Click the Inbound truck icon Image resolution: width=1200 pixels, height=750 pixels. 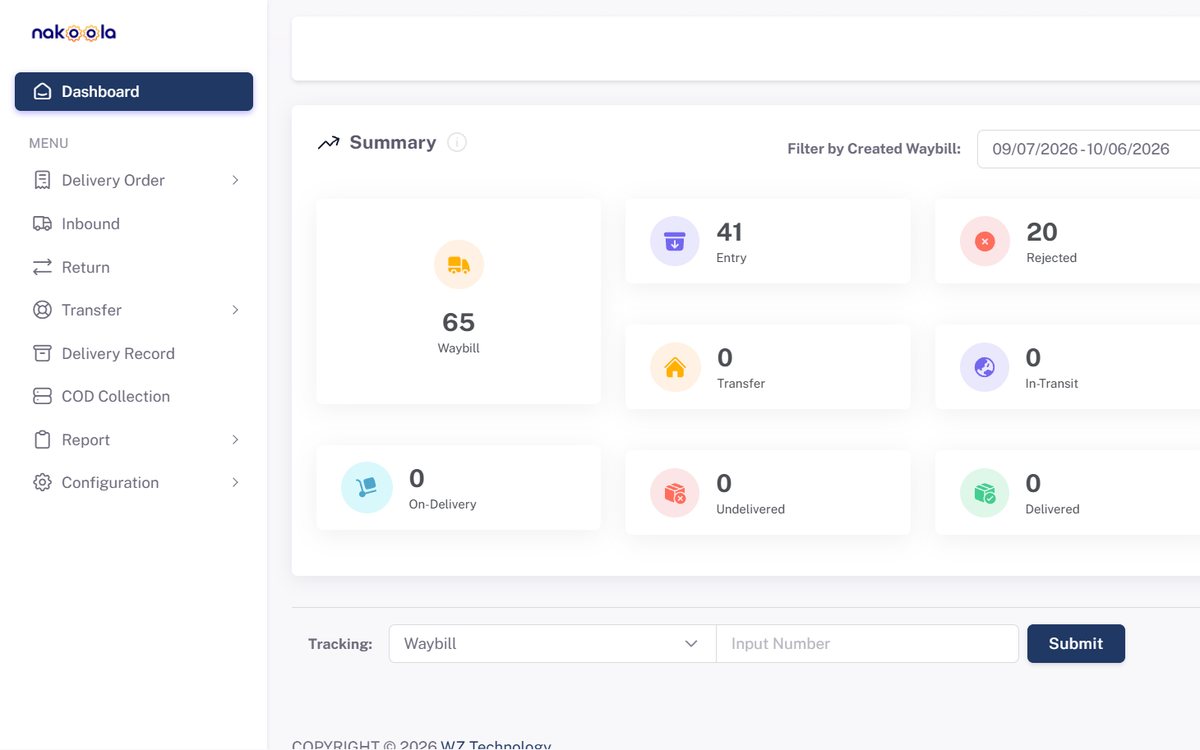point(42,224)
